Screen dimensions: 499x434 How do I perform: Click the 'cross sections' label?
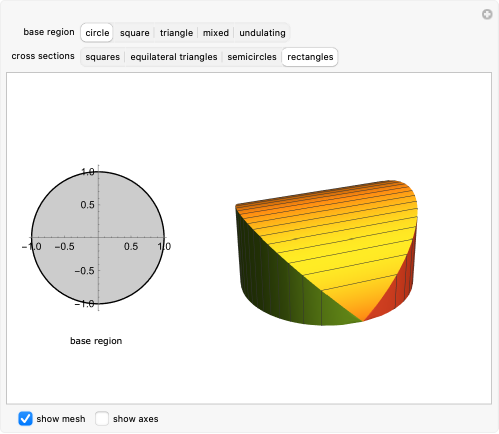click(x=43, y=56)
